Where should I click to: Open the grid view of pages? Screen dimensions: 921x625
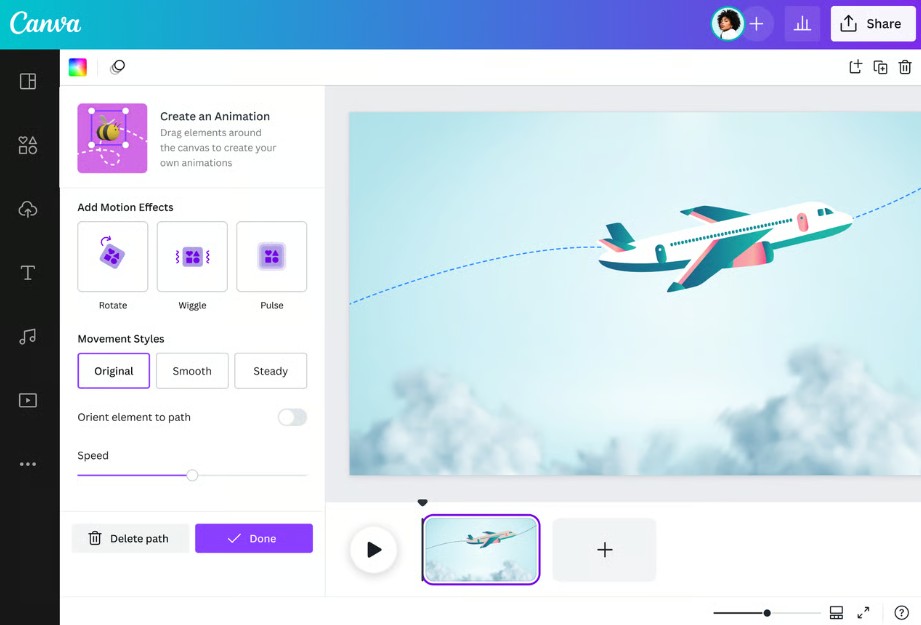pyautogui.click(x=836, y=612)
